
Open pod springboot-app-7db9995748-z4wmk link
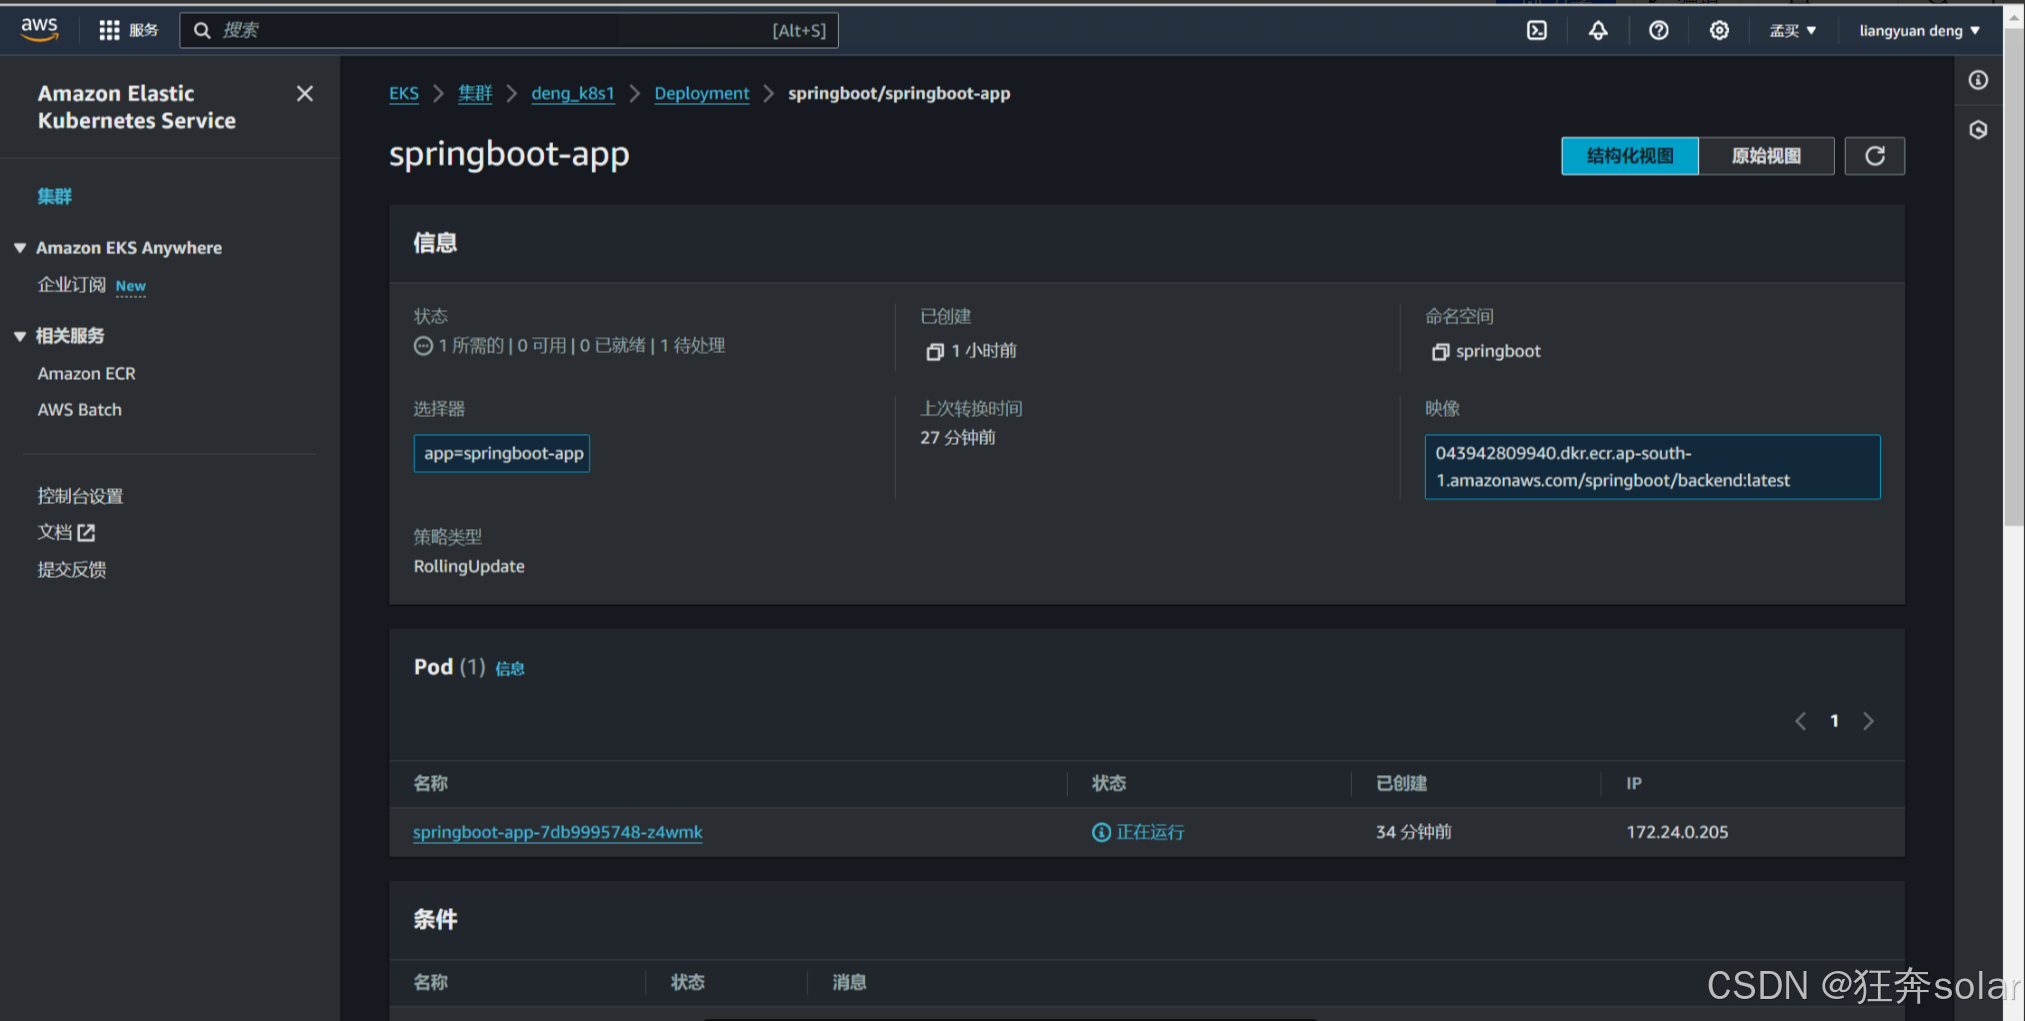point(558,832)
